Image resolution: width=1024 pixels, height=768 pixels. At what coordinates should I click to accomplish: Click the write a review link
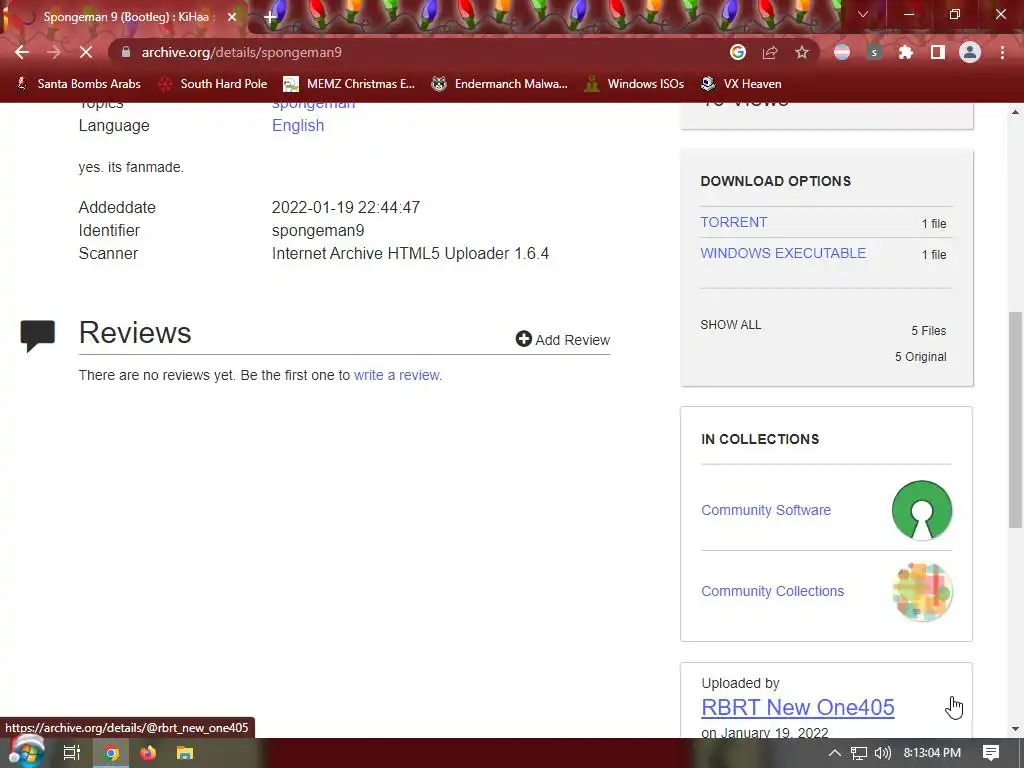[396, 375]
